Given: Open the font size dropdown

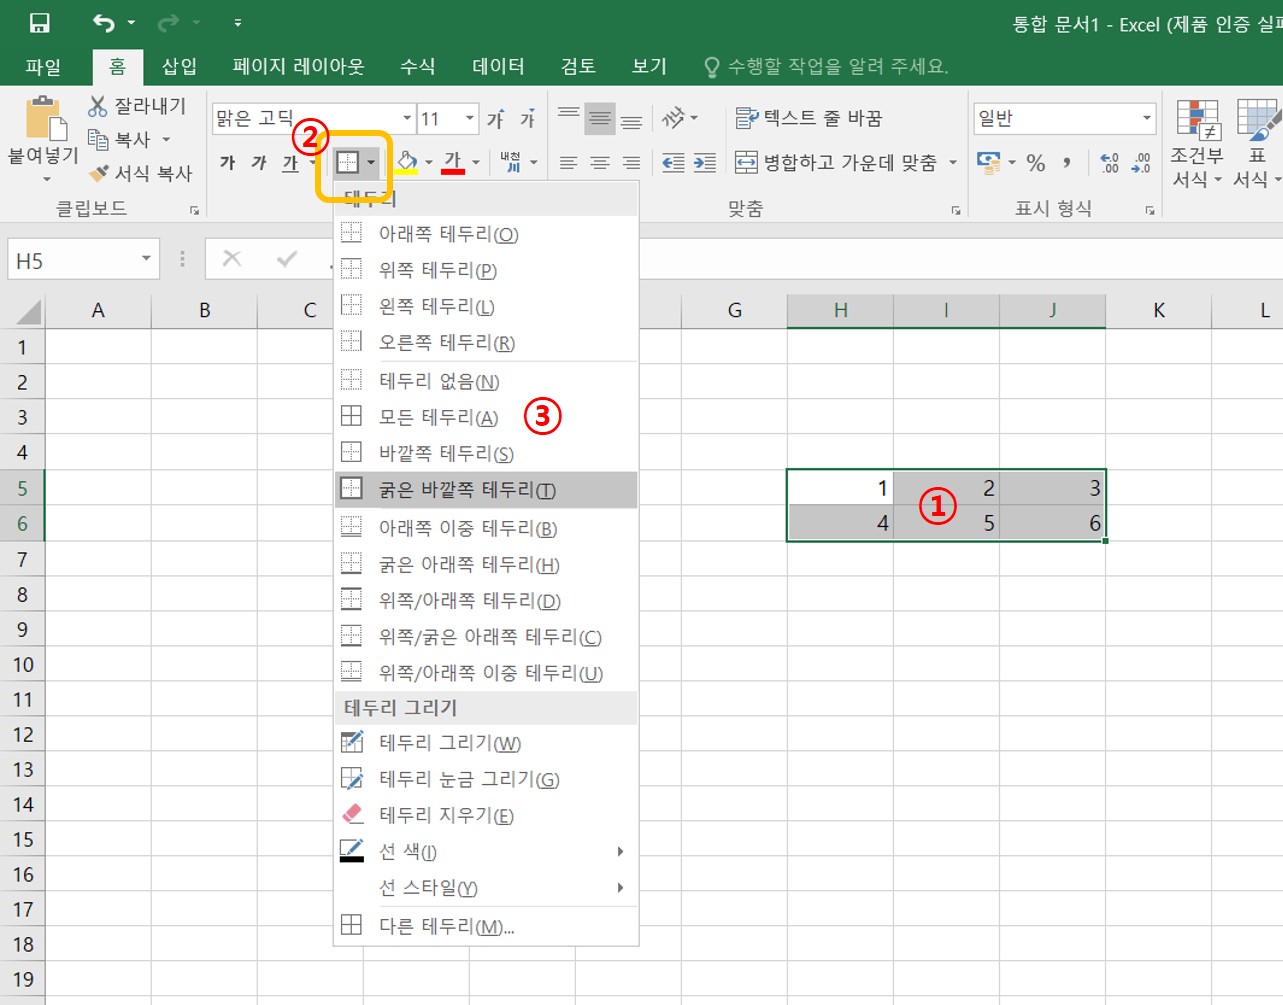Looking at the screenshot, I should 470,118.
